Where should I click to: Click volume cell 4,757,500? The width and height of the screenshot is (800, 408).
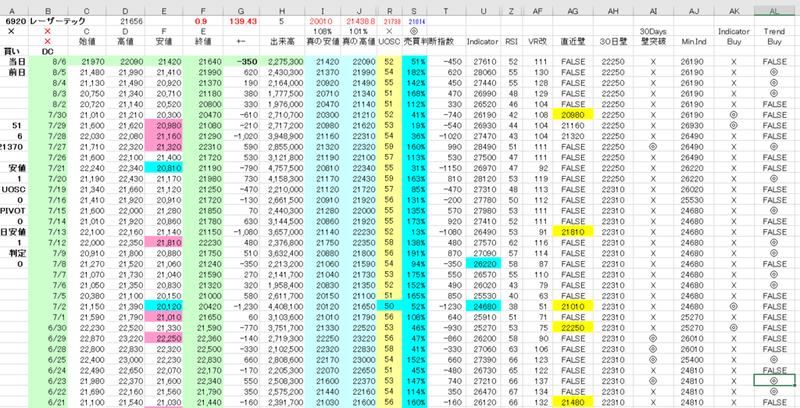[x=282, y=168]
